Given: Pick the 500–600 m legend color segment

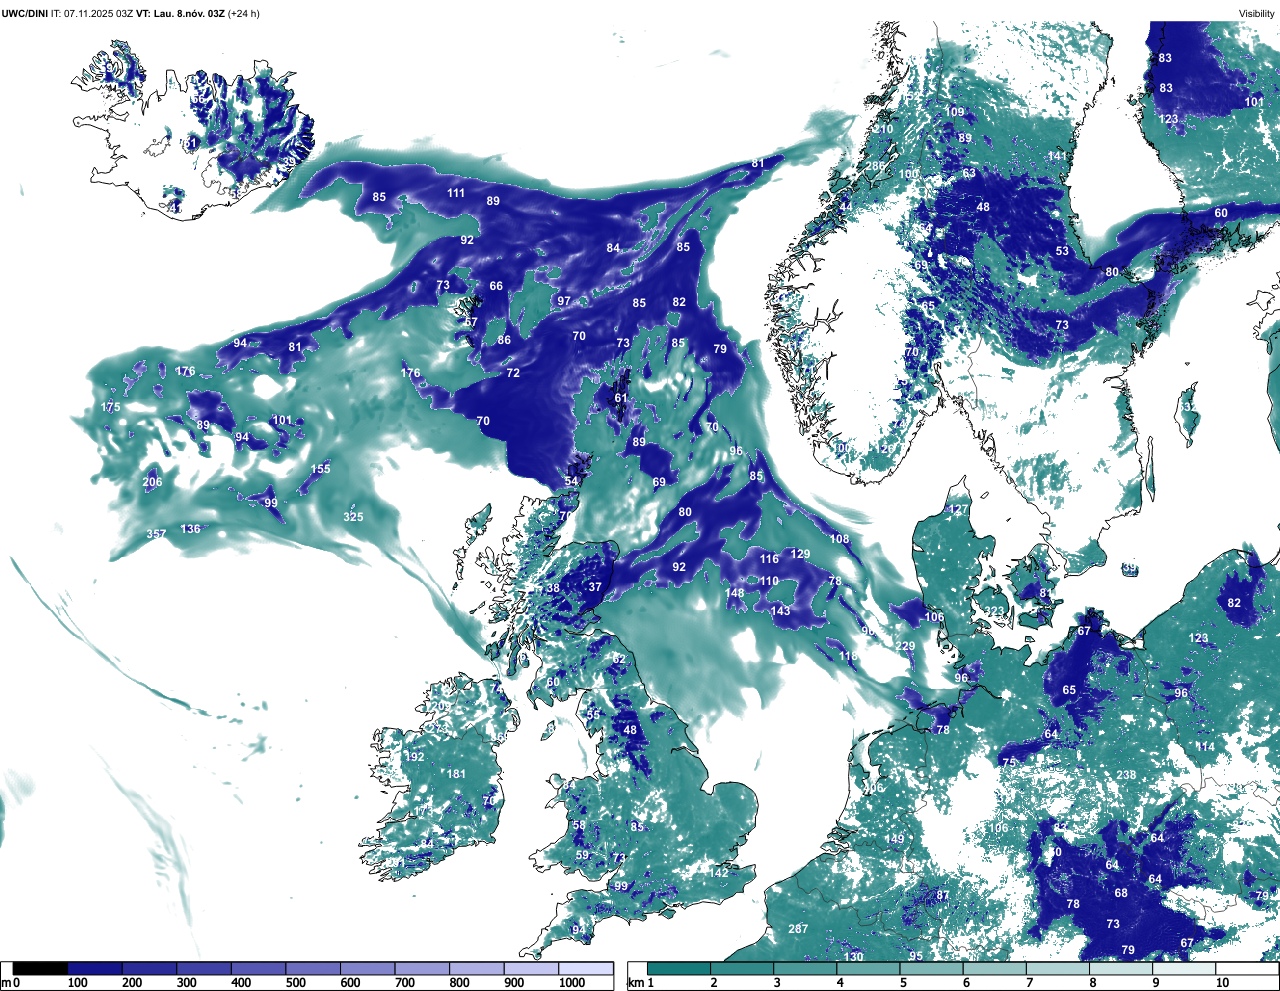Looking at the screenshot, I should tap(313, 969).
